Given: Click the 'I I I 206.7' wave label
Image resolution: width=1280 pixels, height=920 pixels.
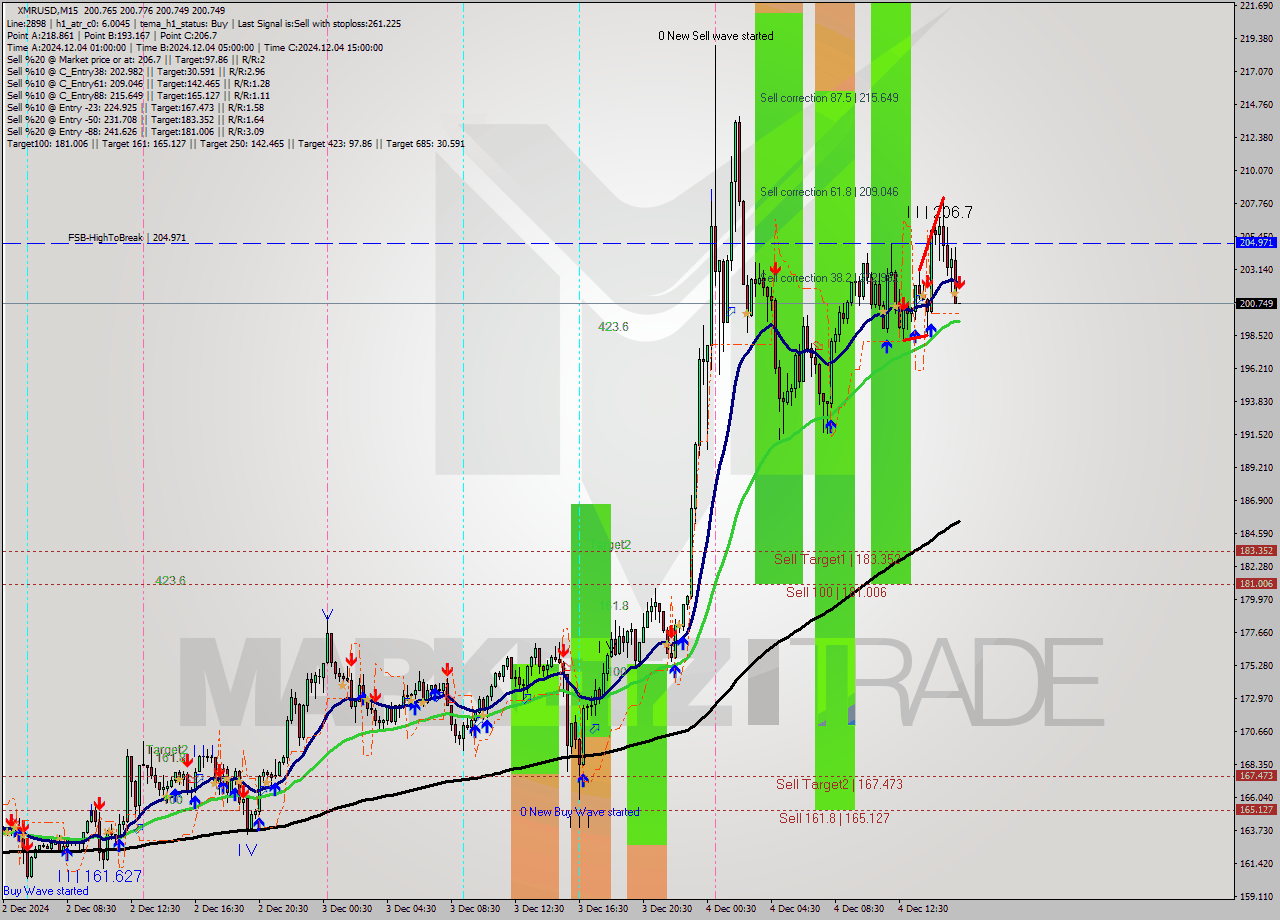Looking at the screenshot, I should 939,212.
